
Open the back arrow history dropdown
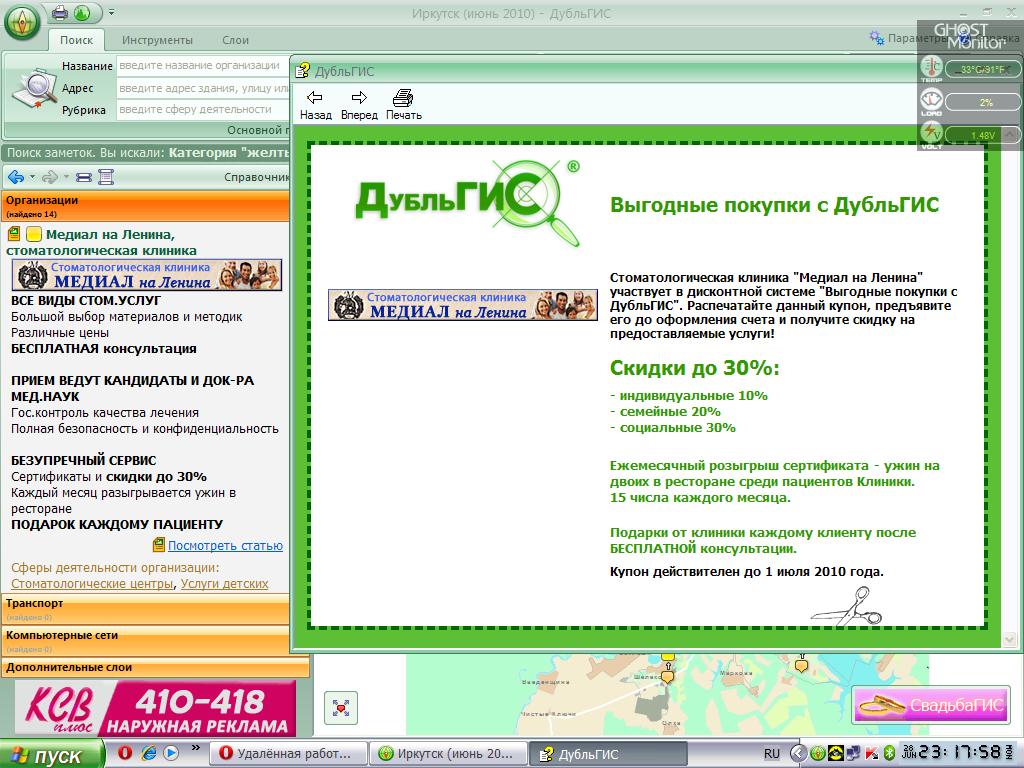(x=31, y=177)
